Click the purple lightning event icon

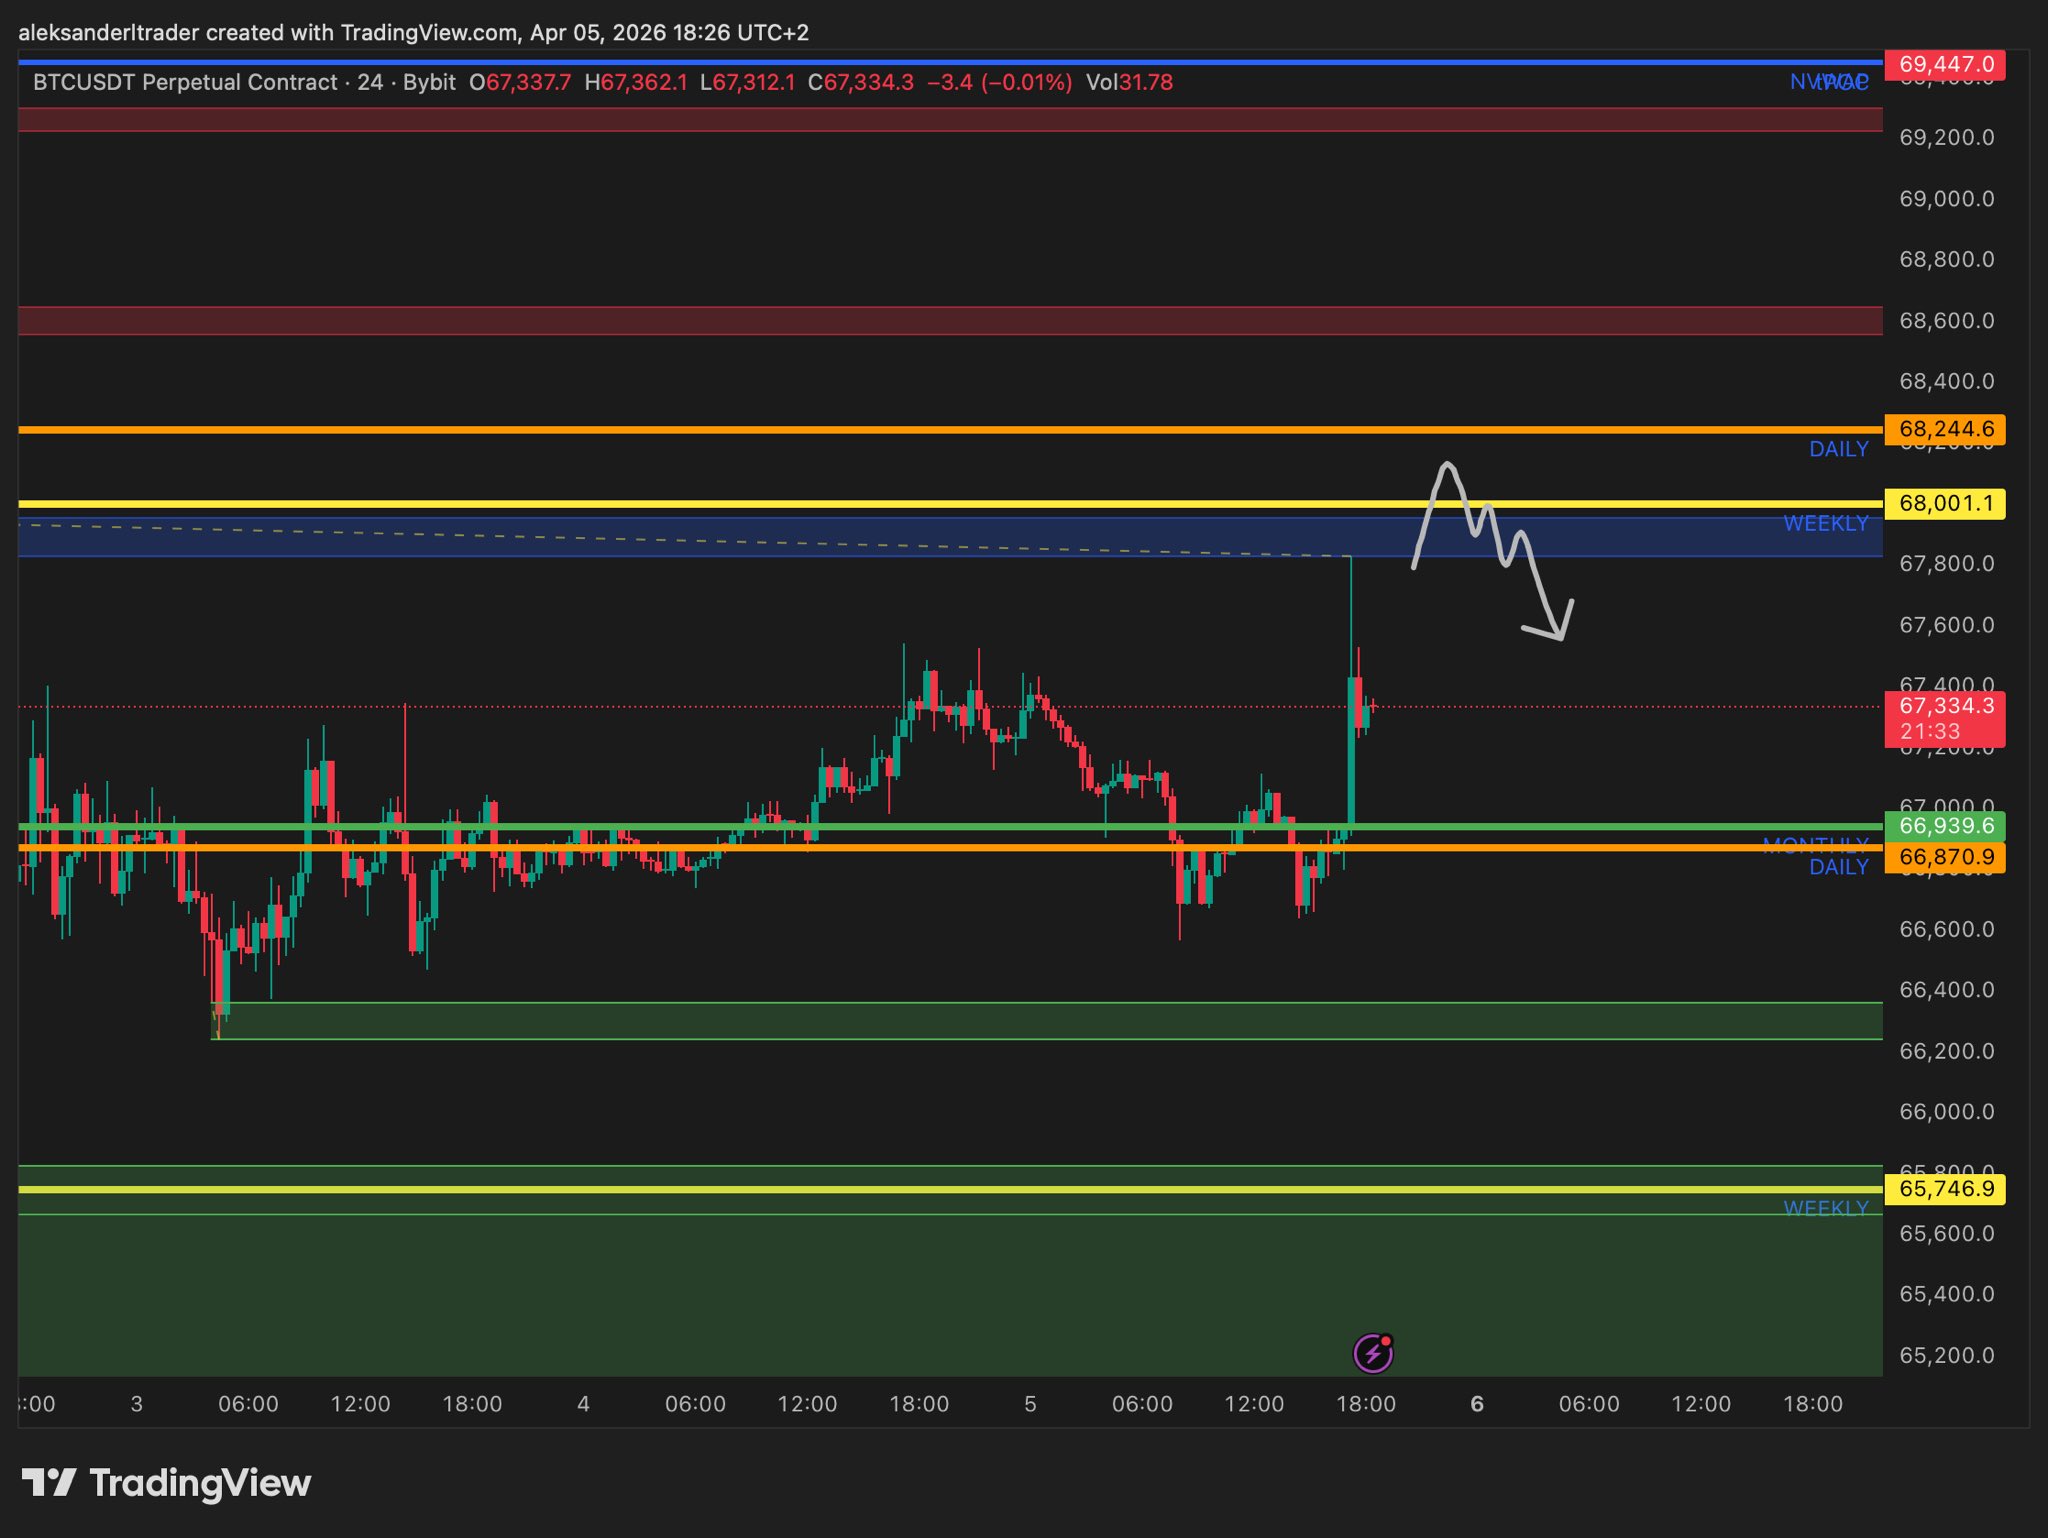pyautogui.click(x=1373, y=1353)
